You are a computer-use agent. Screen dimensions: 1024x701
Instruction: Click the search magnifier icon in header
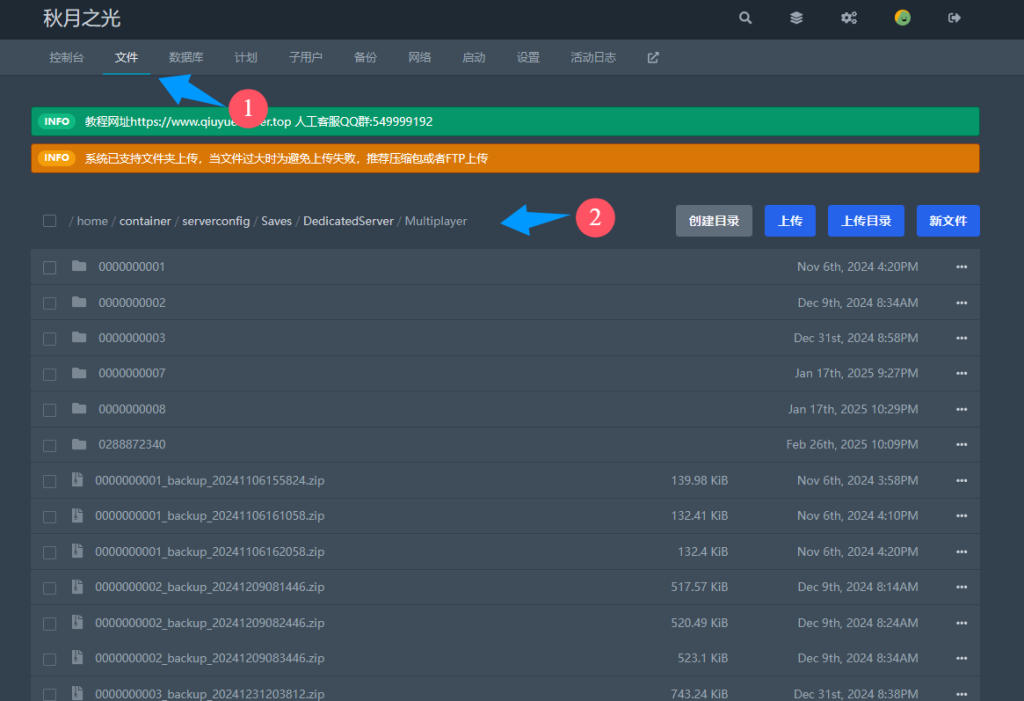(745, 18)
